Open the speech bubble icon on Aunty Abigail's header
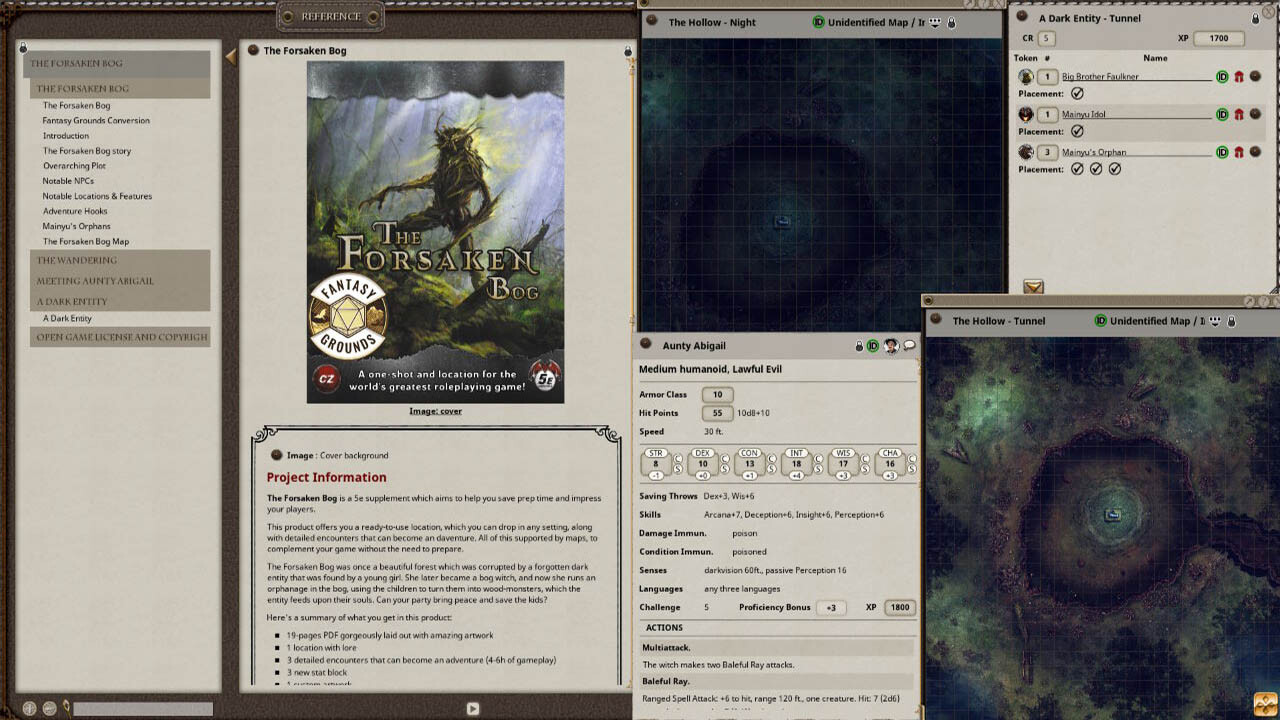 [x=907, y=345]
